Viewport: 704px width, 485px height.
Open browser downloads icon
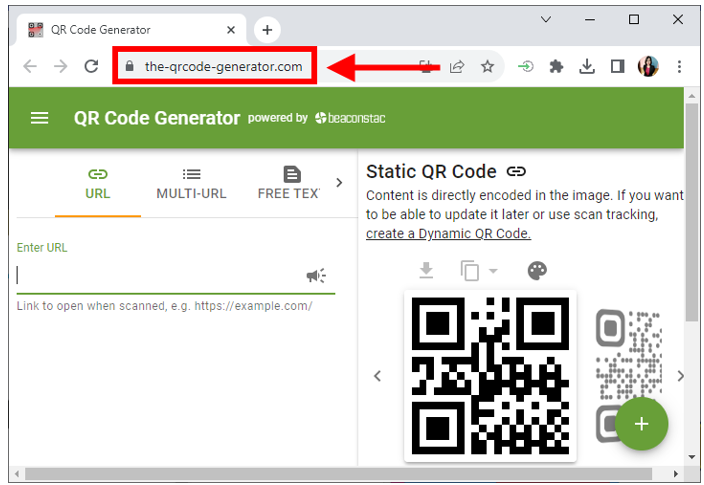coord(587,67)
